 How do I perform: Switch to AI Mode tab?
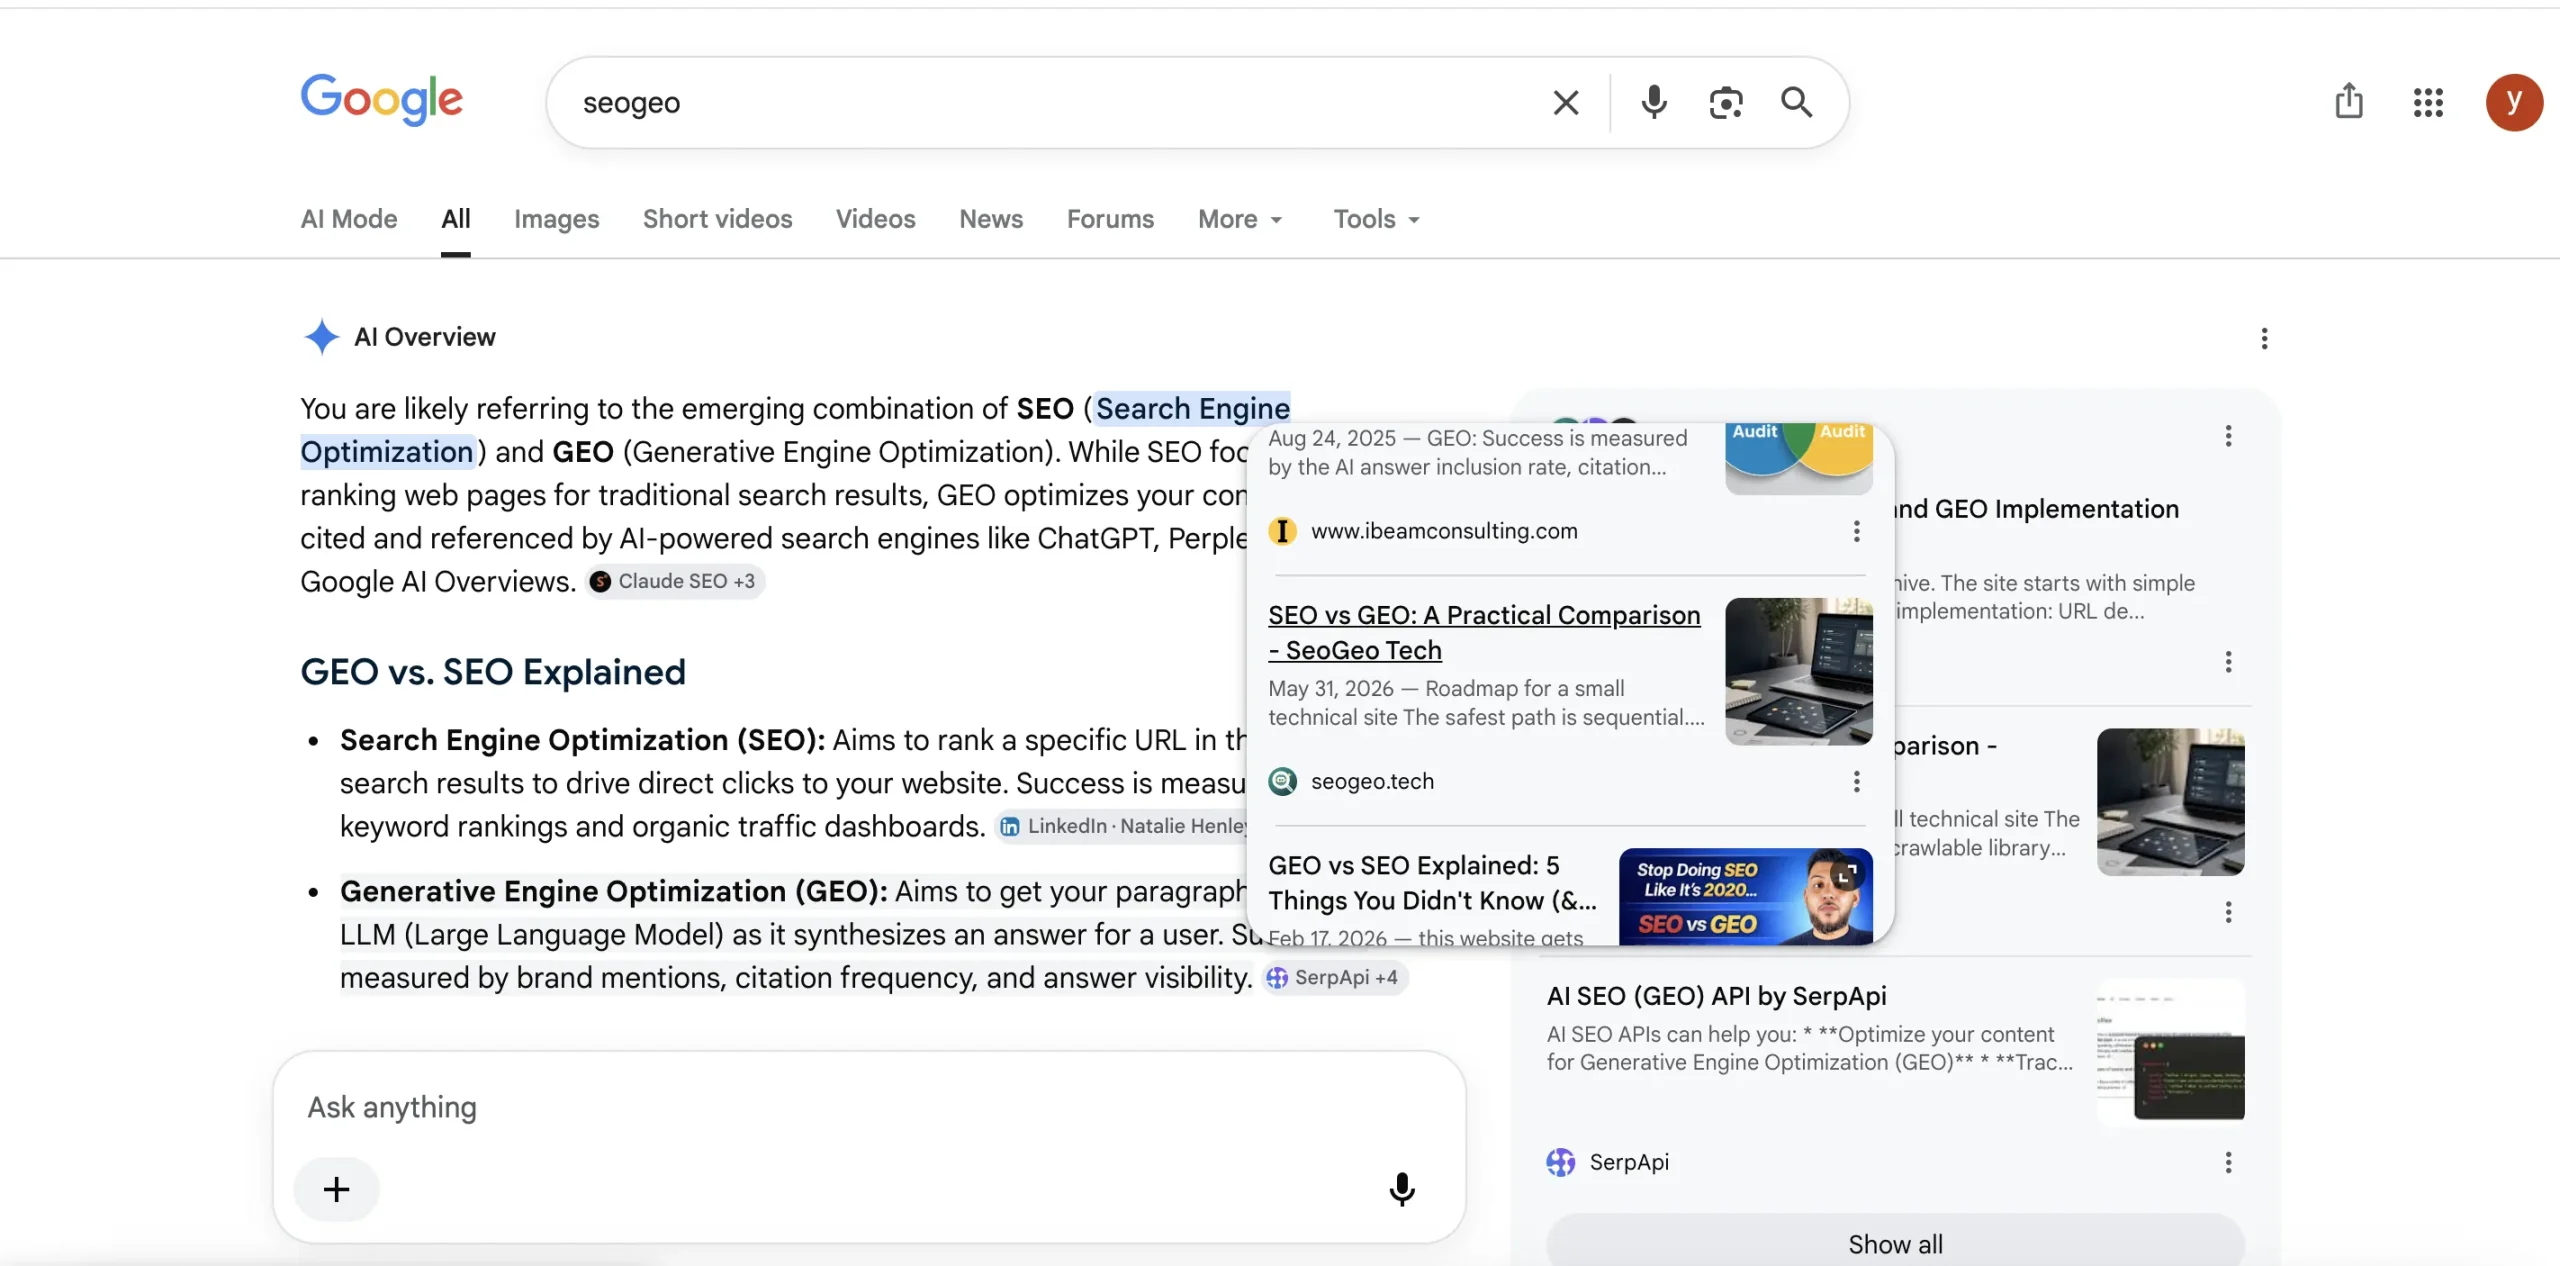coord(349,219)
